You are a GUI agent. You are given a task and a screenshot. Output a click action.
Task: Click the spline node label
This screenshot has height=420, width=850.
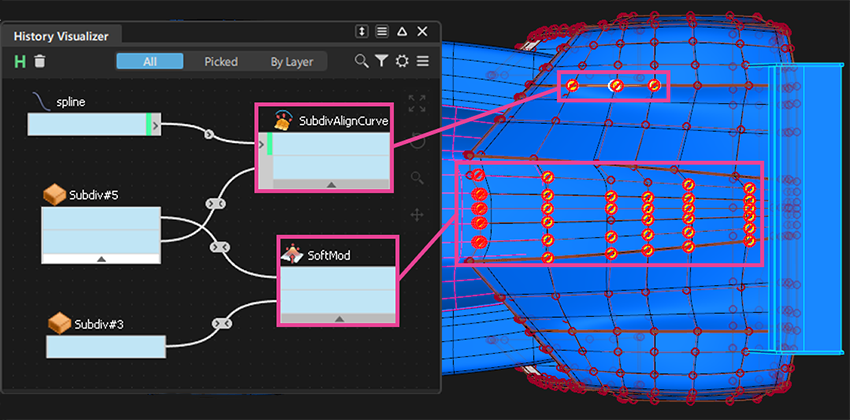coord(70,102)
